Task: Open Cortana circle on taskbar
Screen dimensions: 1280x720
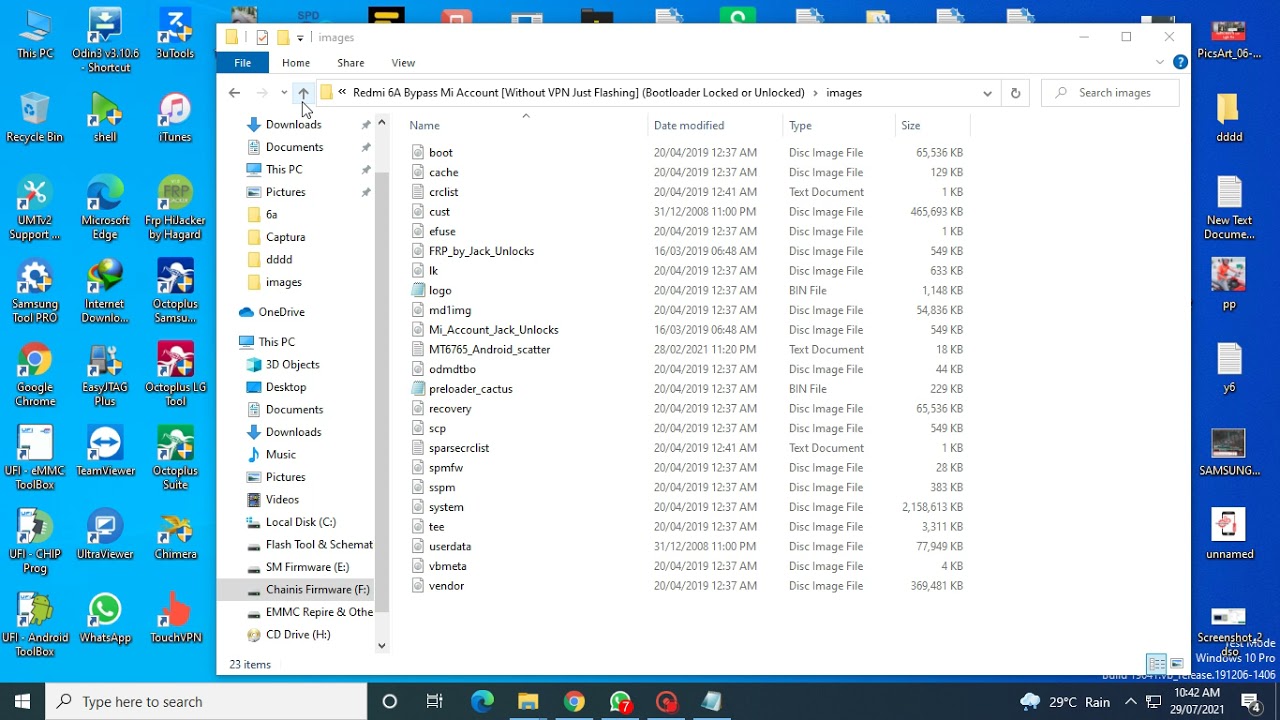Action: tap(389, 701)
